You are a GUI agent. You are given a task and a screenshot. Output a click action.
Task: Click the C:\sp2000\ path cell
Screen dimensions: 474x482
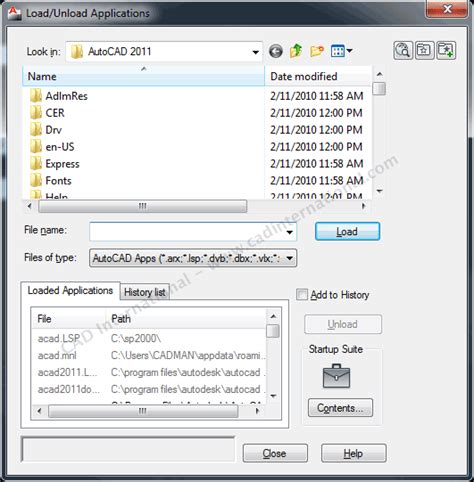136,338
